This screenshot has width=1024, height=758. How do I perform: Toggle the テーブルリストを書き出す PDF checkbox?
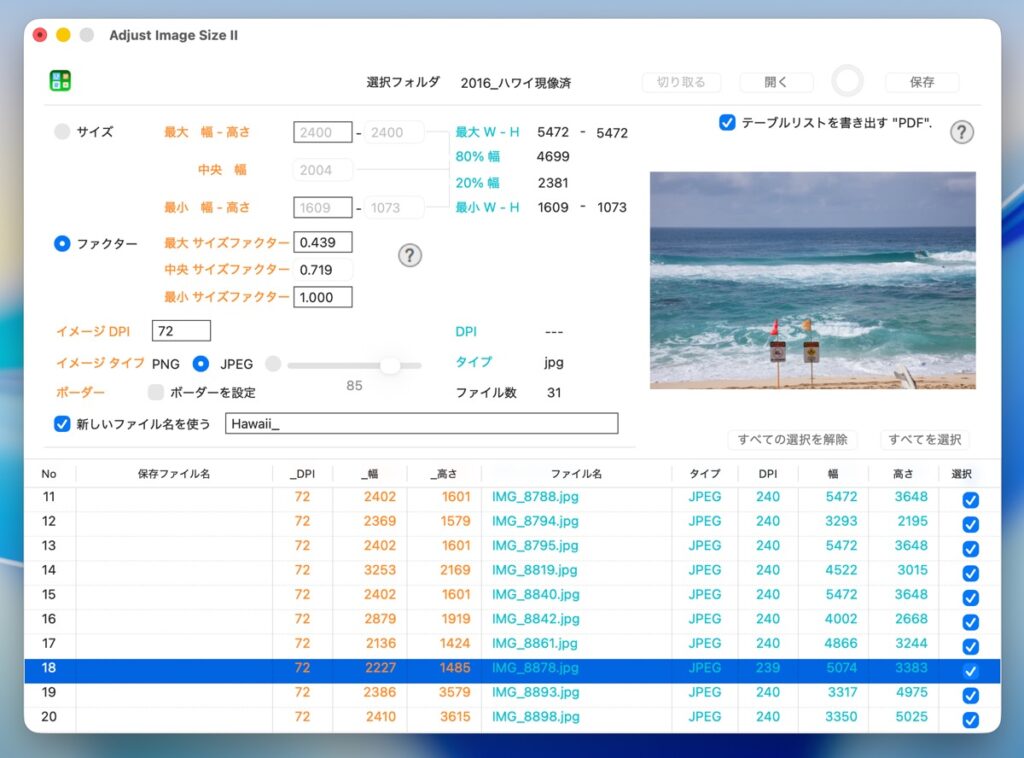(x=727, y=123)
